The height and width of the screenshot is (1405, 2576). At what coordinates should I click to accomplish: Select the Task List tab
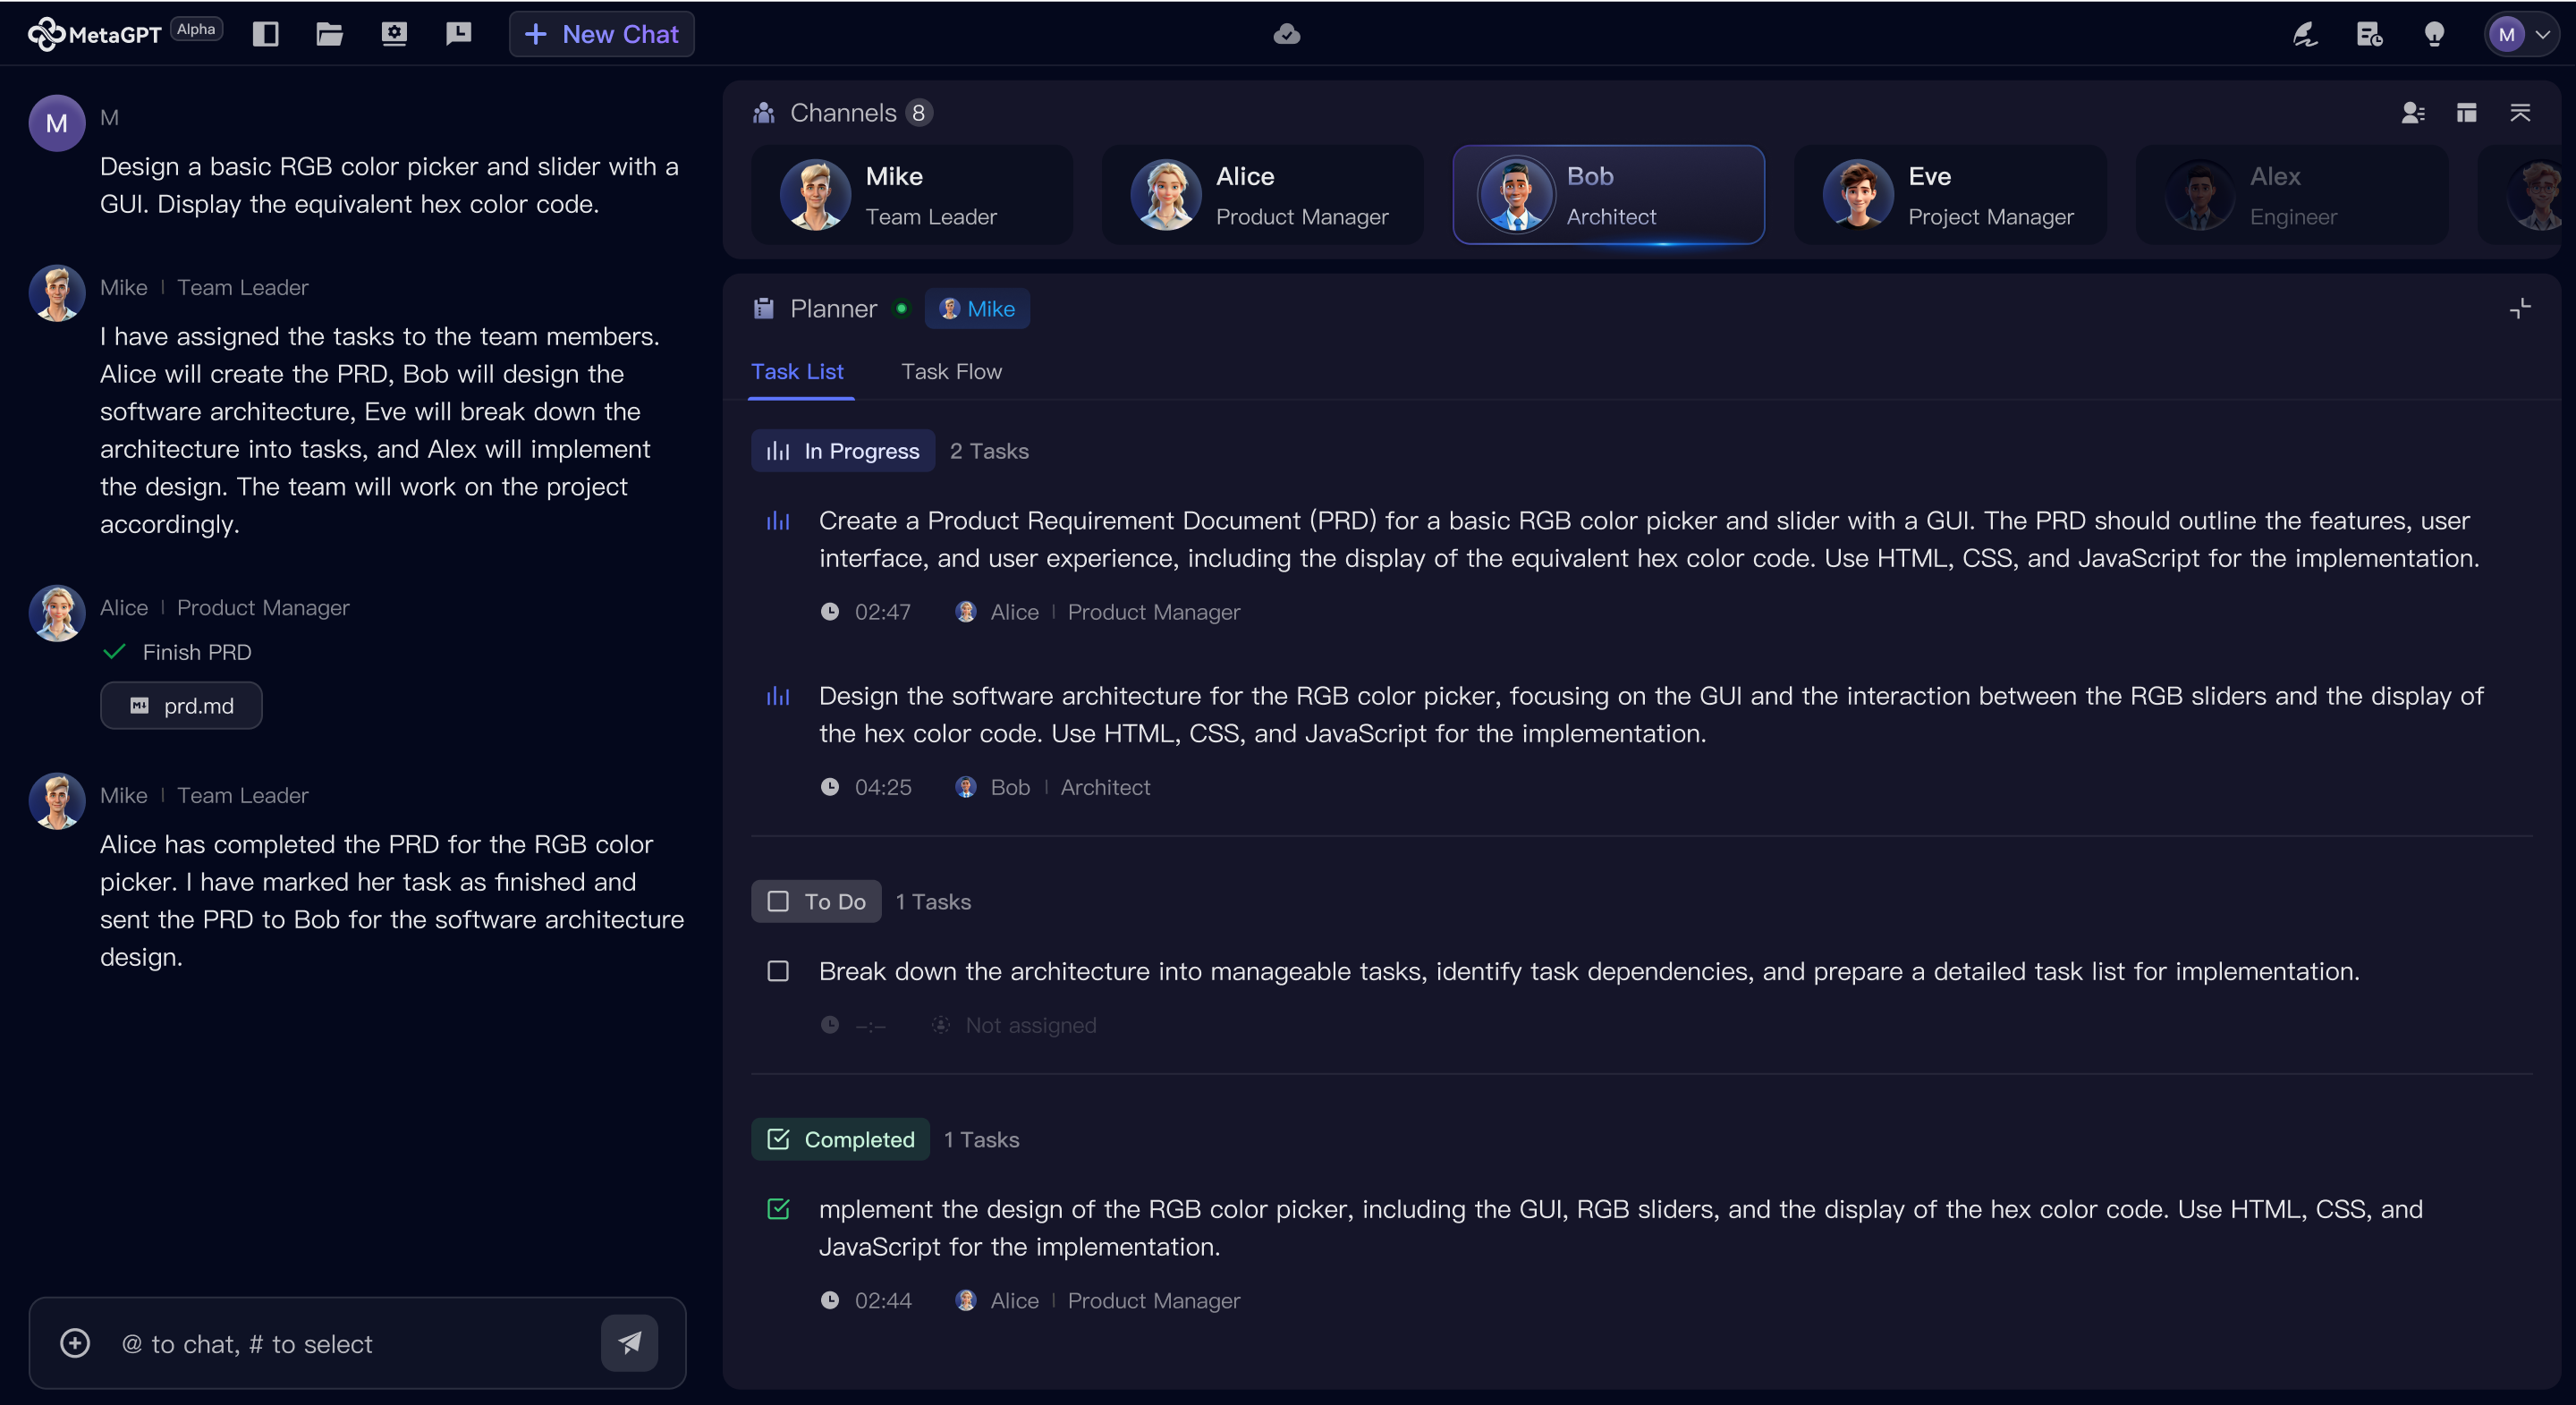(x=797, y=371)
